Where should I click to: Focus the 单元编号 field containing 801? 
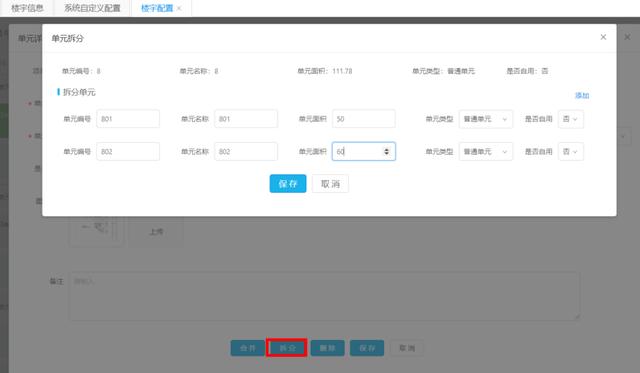pos(128,119)
